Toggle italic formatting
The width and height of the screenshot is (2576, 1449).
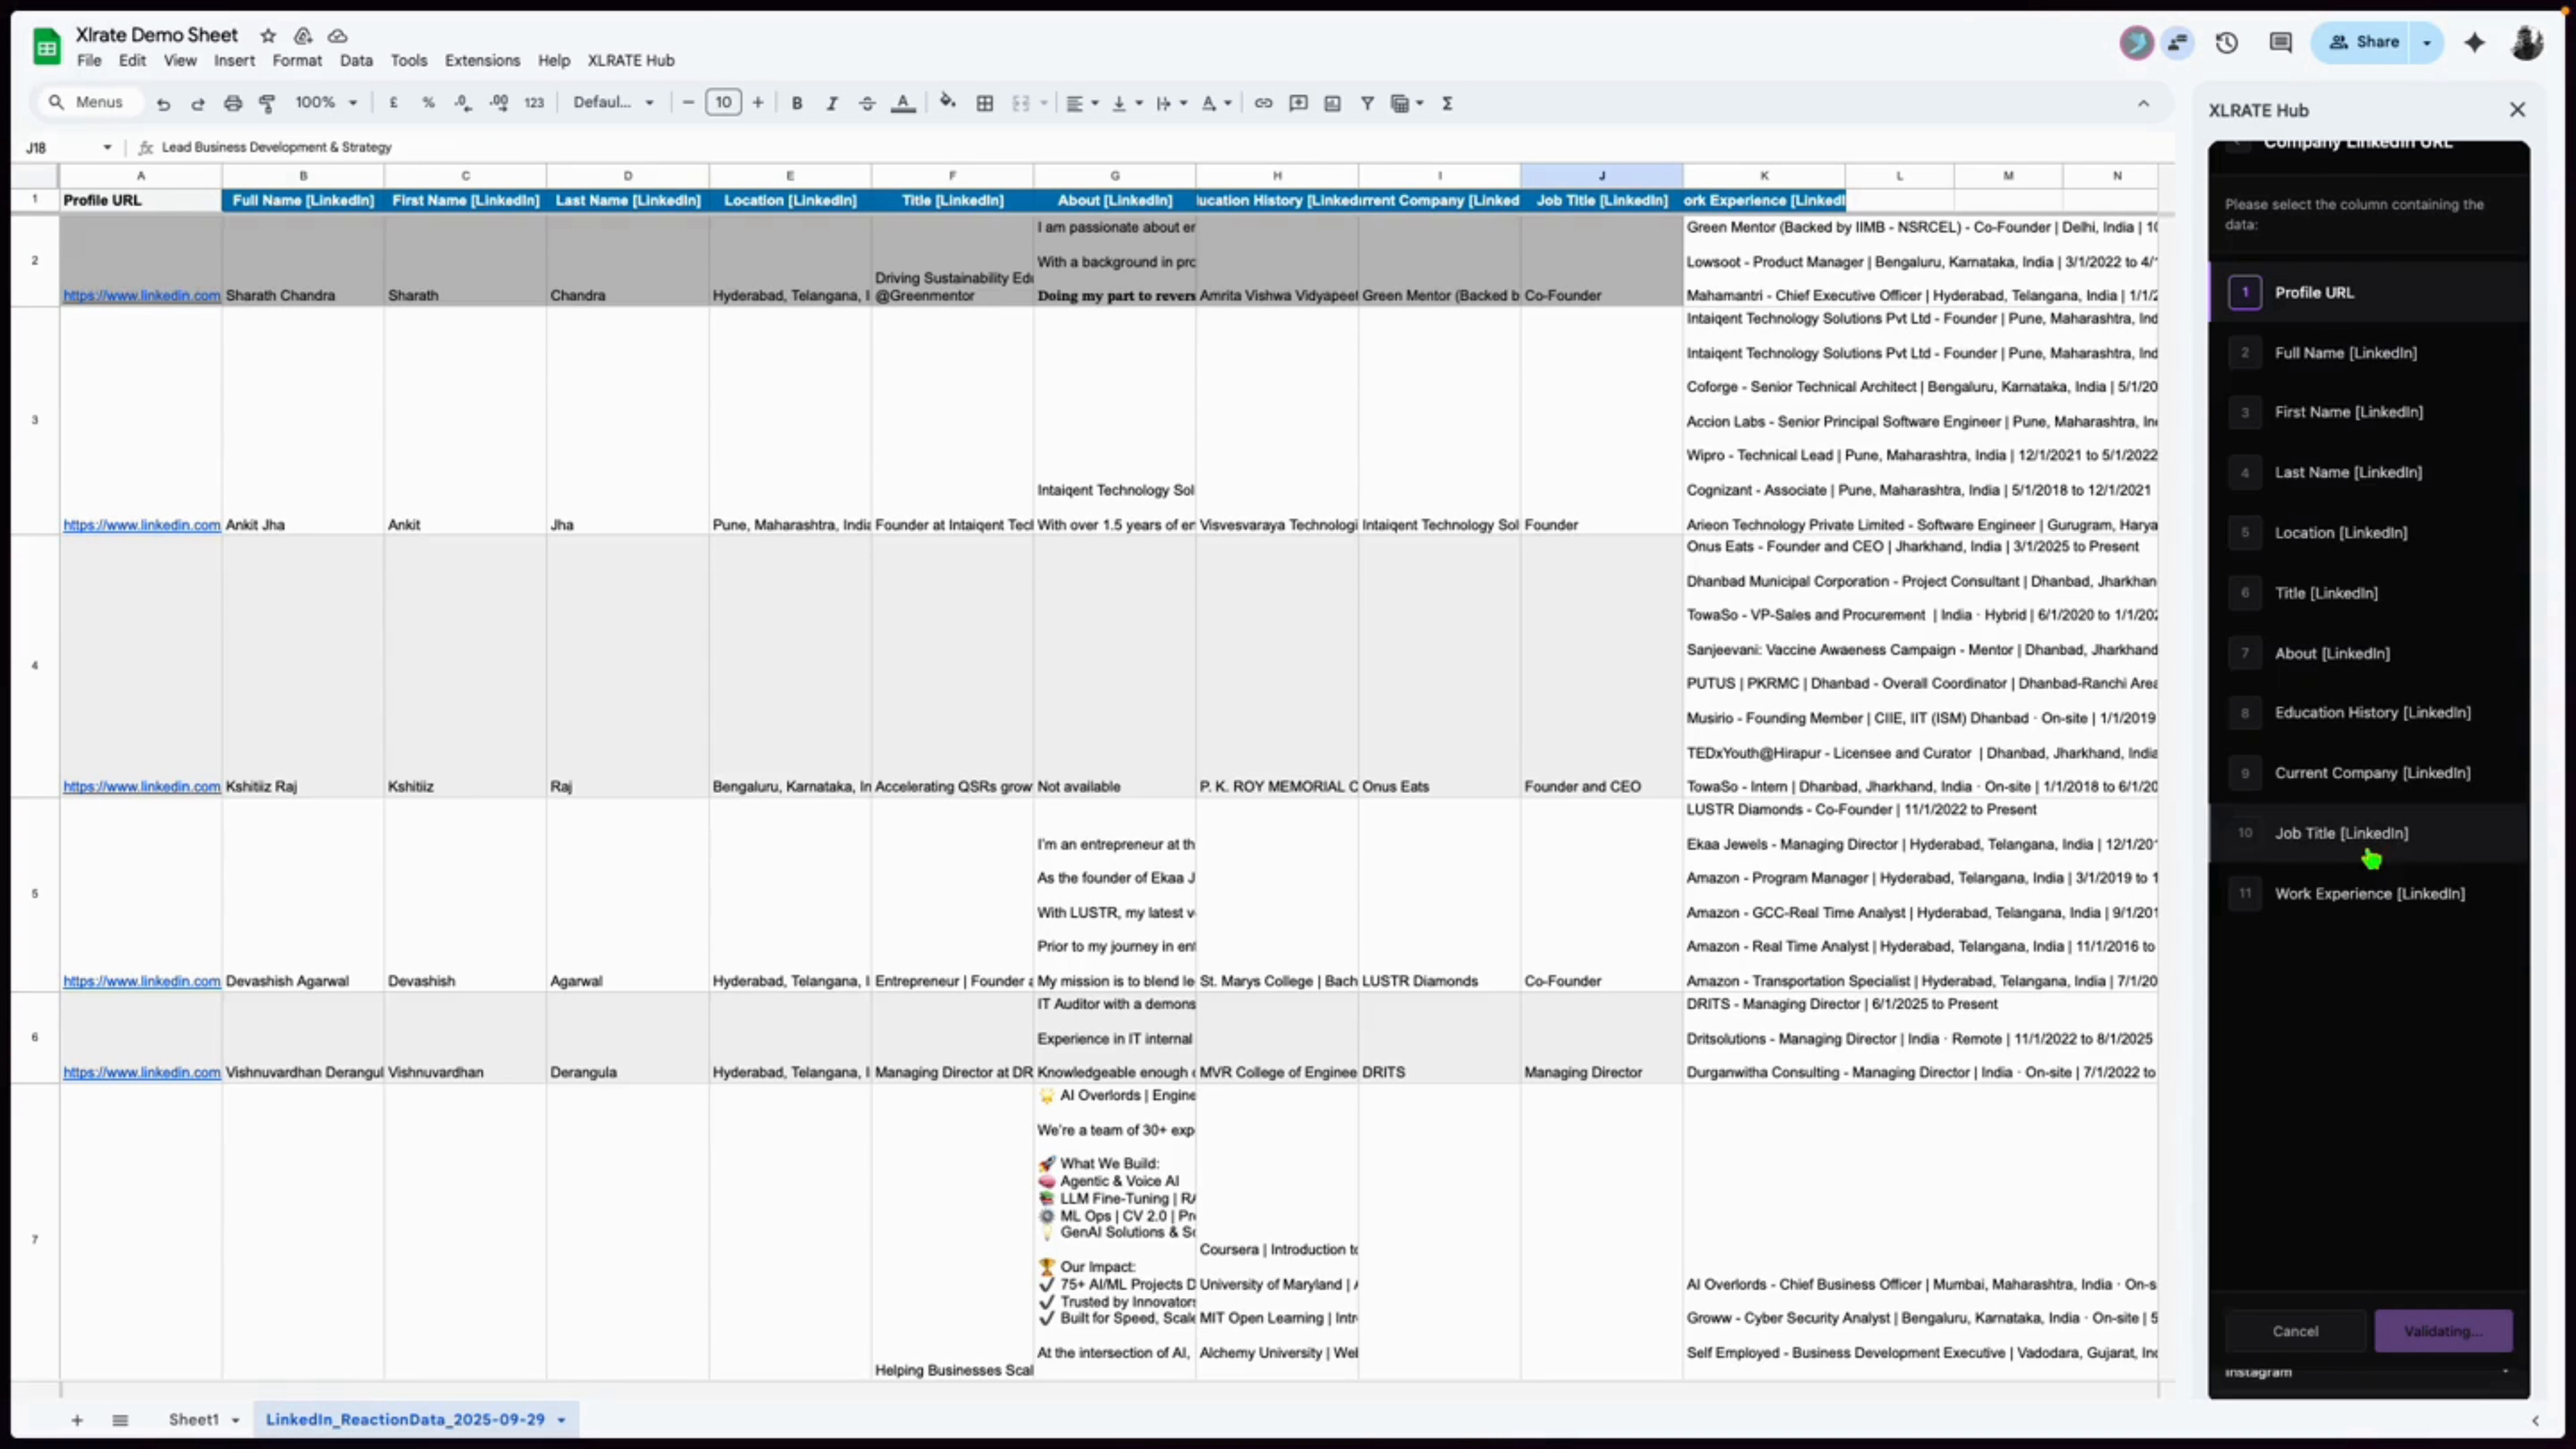point(831,103)
